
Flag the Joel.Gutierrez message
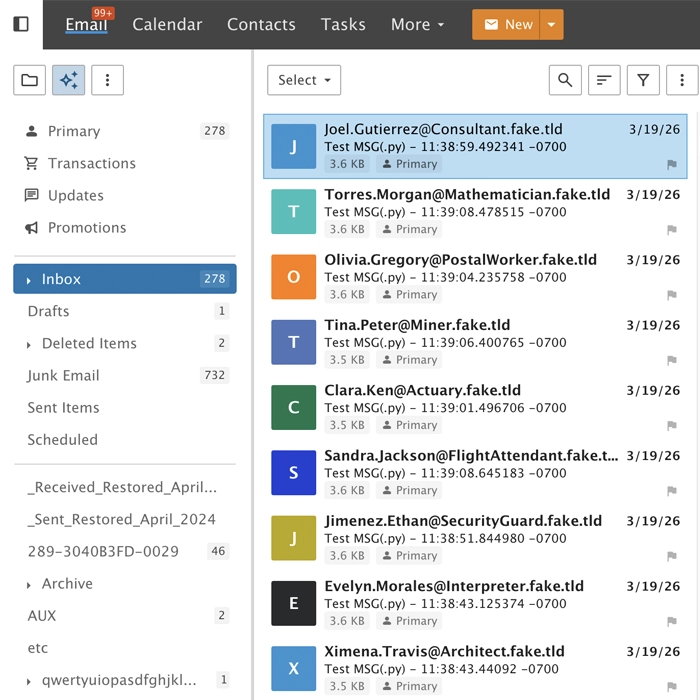(x=671, y=164)
